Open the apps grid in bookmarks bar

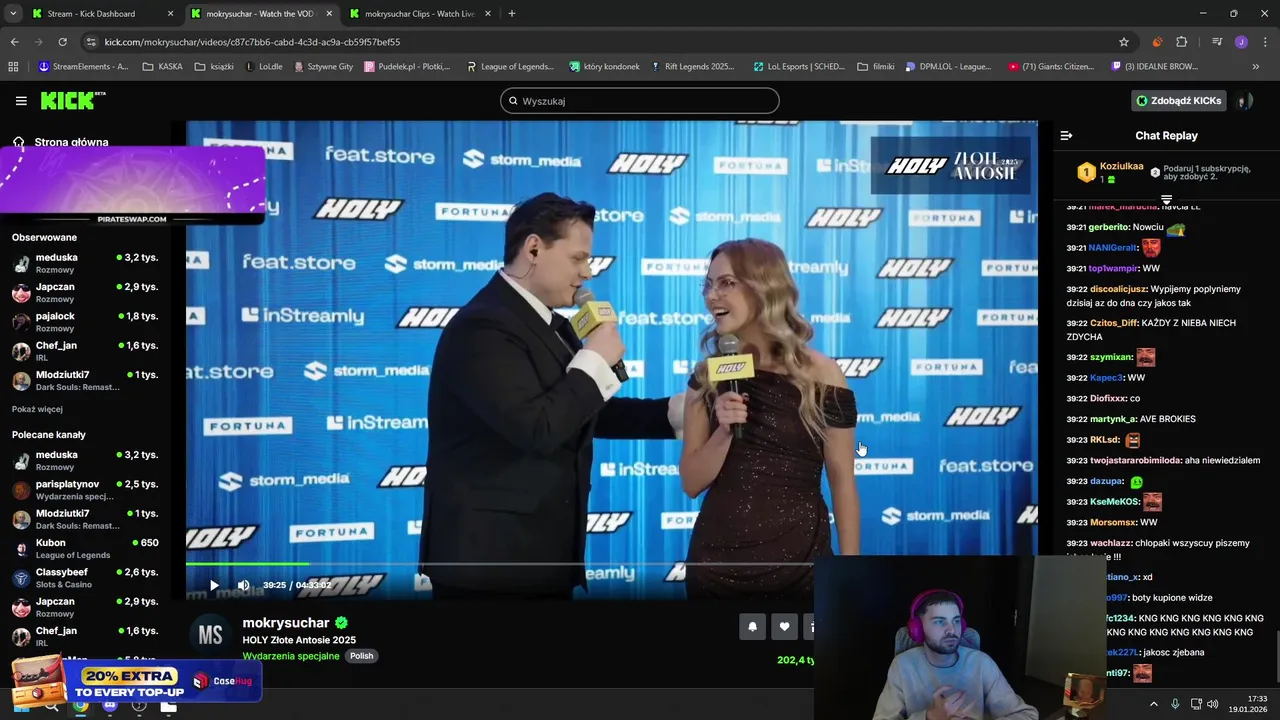click(x=13, y=67)
